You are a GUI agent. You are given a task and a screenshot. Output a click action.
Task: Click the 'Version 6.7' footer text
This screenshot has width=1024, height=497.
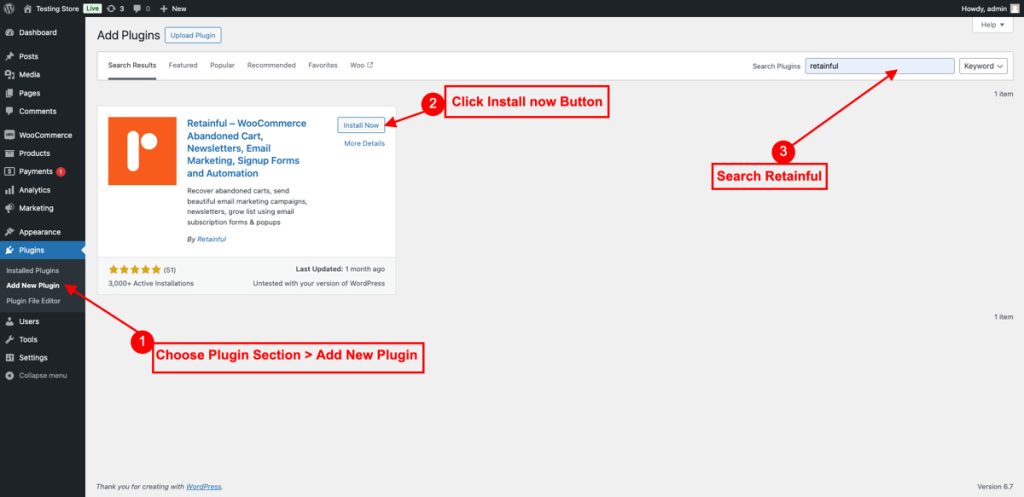pos(995,487)
